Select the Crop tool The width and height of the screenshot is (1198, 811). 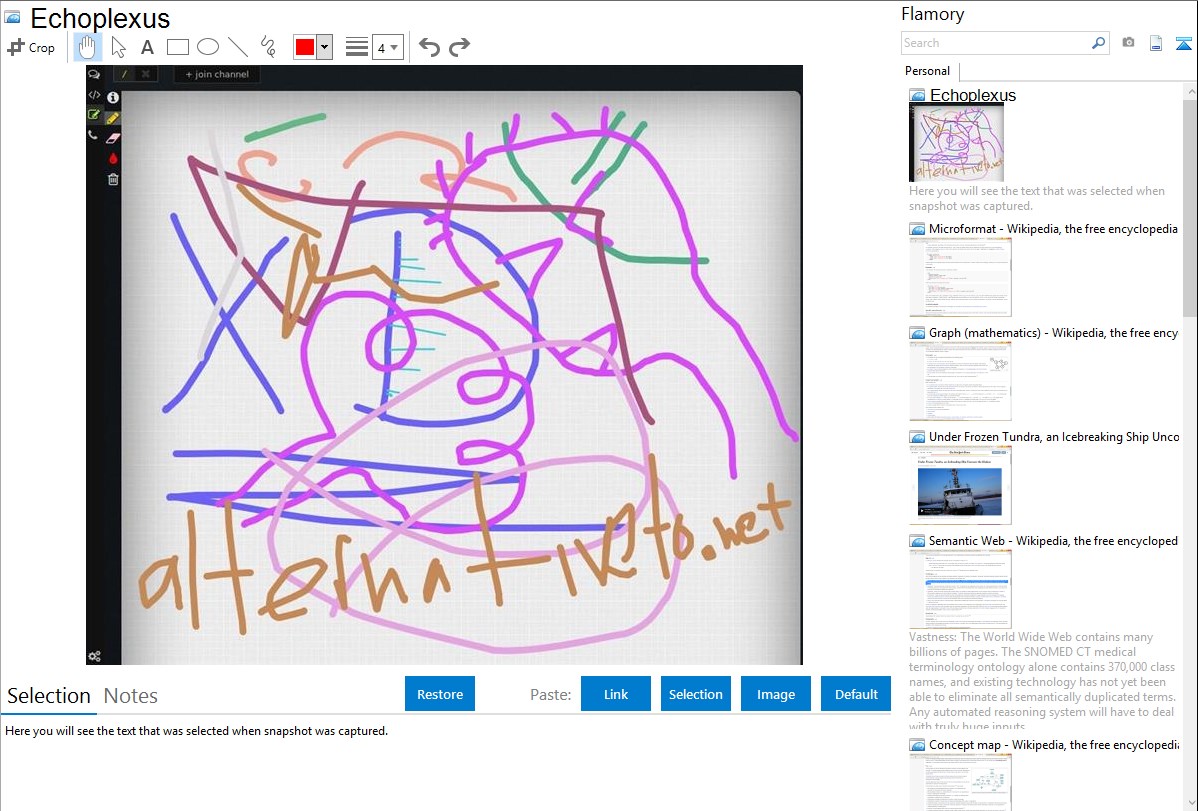31,47
